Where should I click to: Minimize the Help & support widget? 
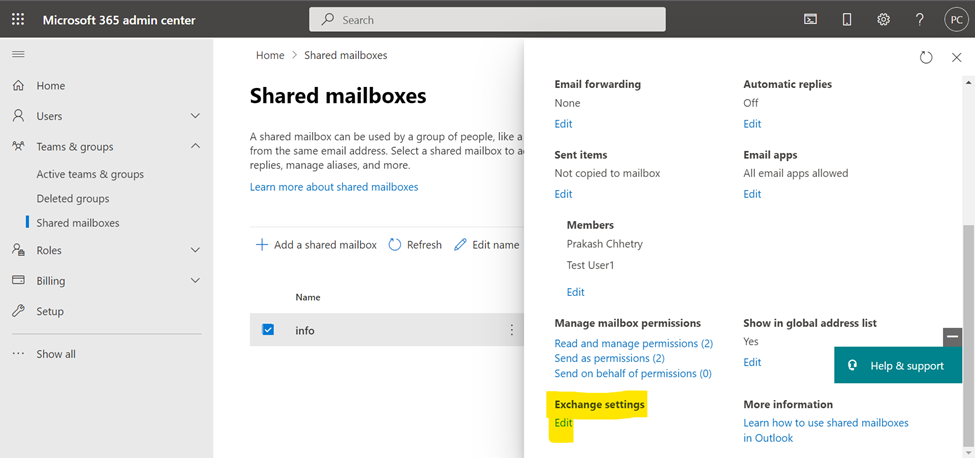point(952,337)
